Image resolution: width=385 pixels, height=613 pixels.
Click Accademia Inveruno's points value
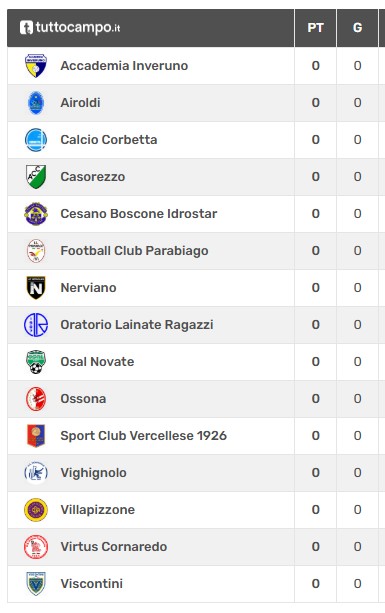(315, 66)
